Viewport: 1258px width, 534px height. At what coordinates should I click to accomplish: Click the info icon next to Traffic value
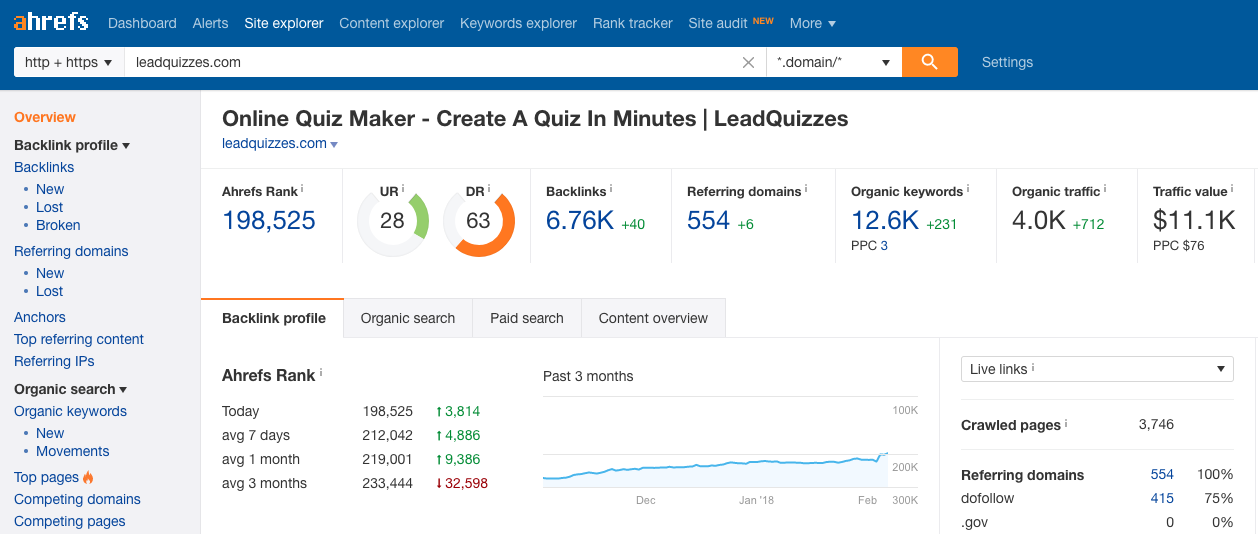pyautogui.click(x=1232, y=188)
